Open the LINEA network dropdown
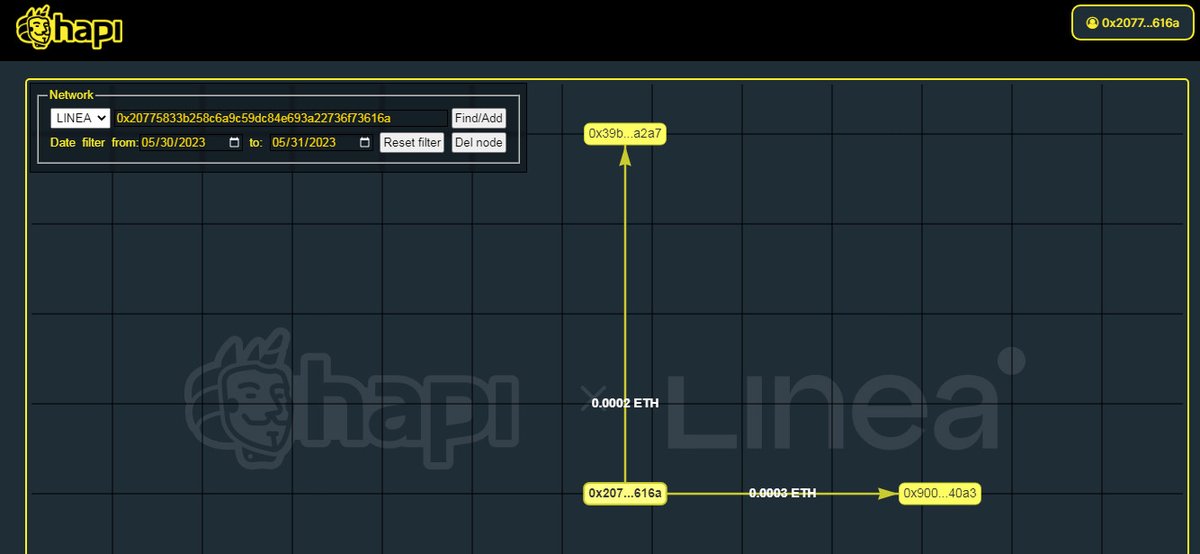The width and height of the screenshot is (1200, 554). tap(80, 118)
